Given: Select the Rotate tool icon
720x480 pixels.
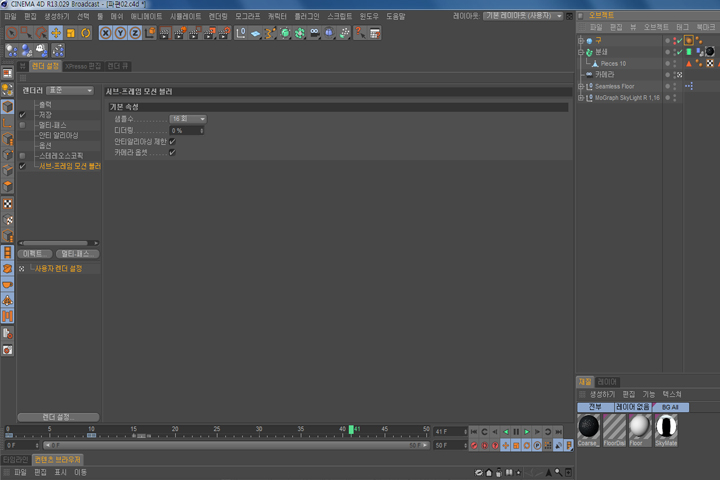Looking at the screenshot, I should (85, 33).
